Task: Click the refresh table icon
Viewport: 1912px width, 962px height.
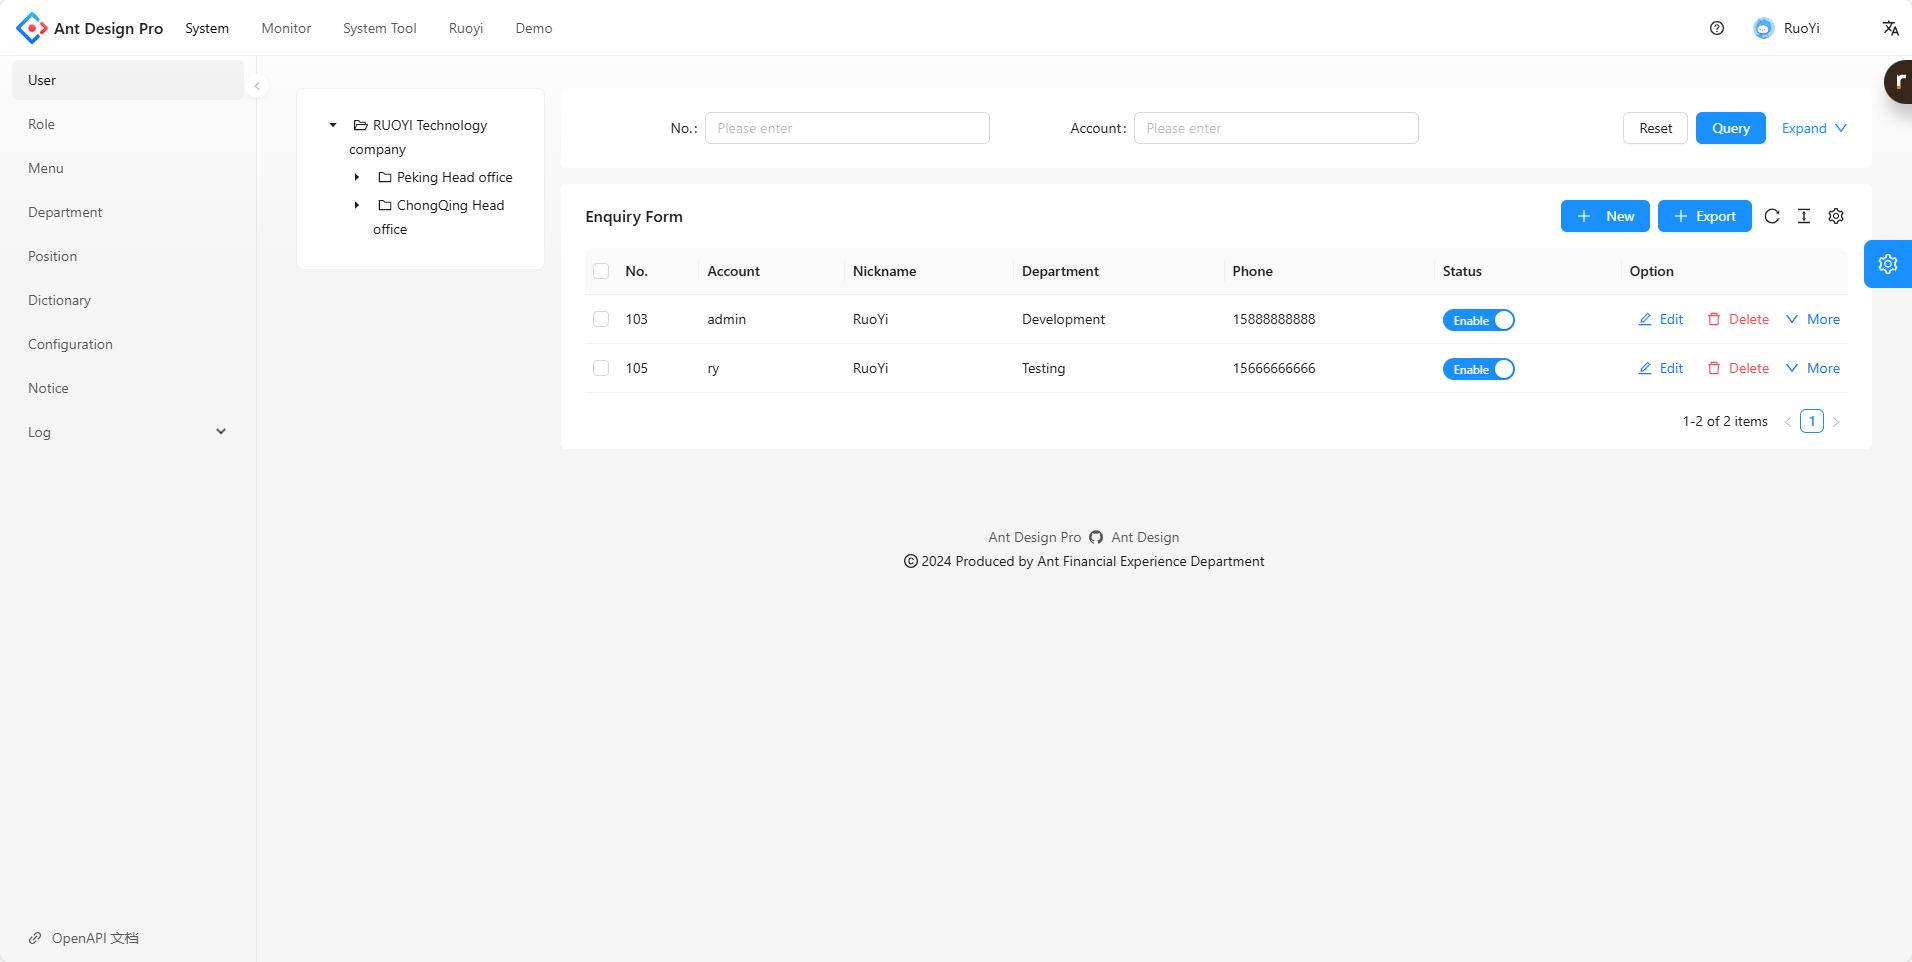Action: [1772, 216]
